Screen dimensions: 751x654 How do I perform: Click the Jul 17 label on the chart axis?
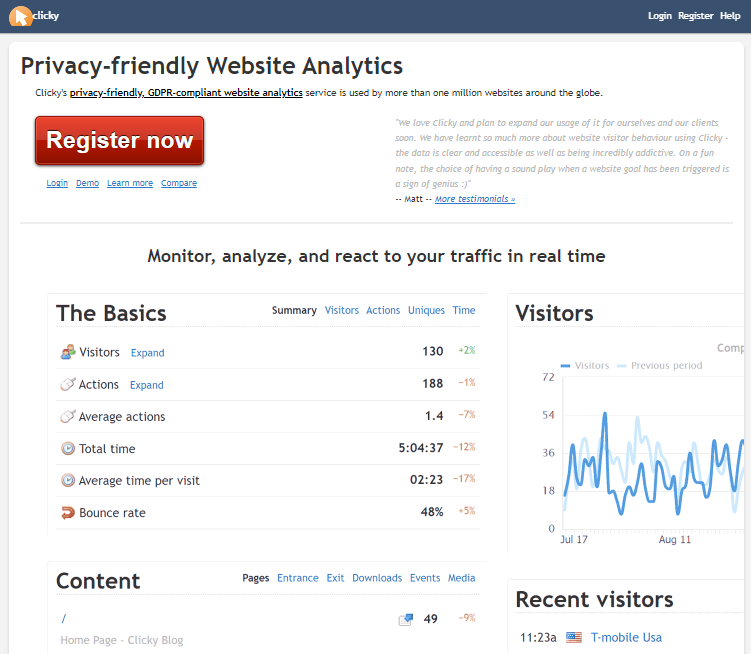click(x=574, y=539)
